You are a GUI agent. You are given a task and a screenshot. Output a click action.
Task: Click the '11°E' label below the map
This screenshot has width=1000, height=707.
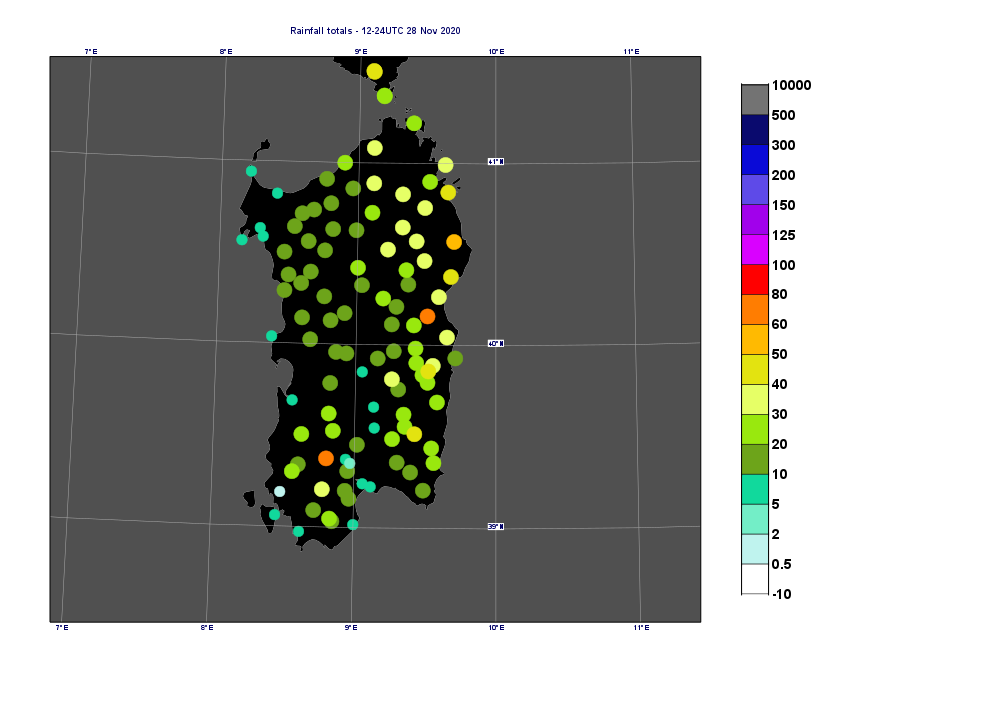coord(642,628)
